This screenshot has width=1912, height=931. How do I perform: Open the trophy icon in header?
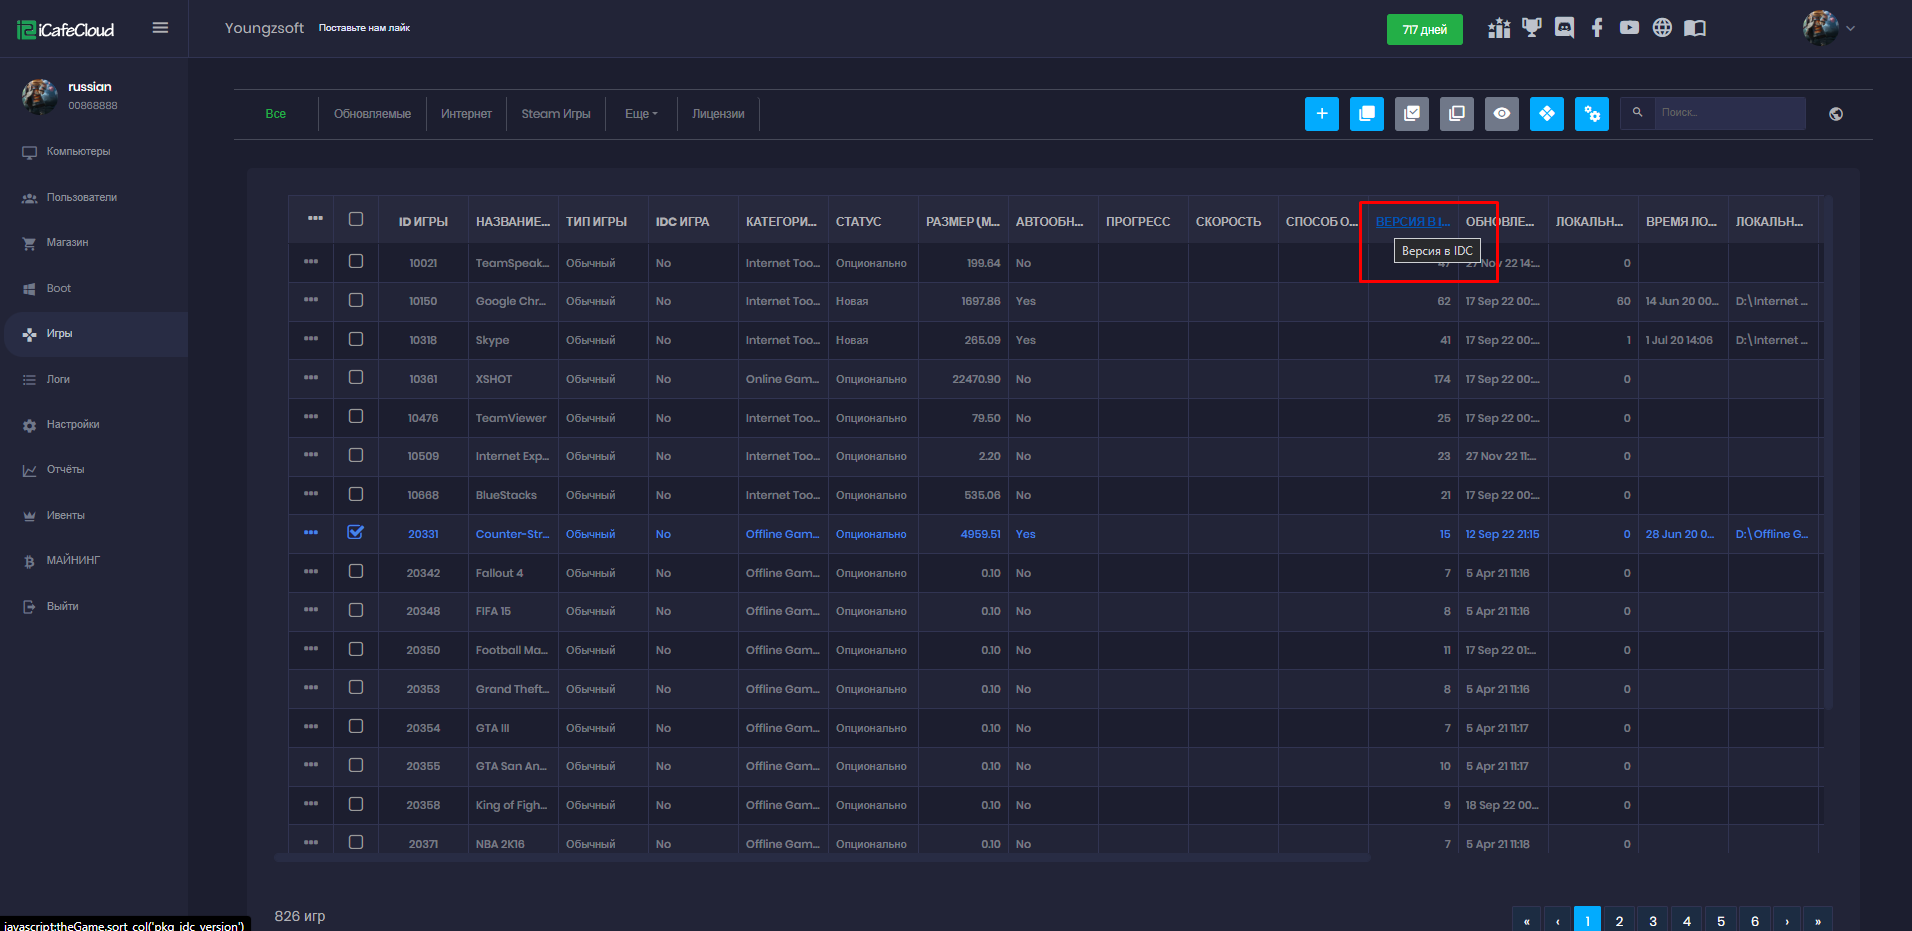point(1532,28)
